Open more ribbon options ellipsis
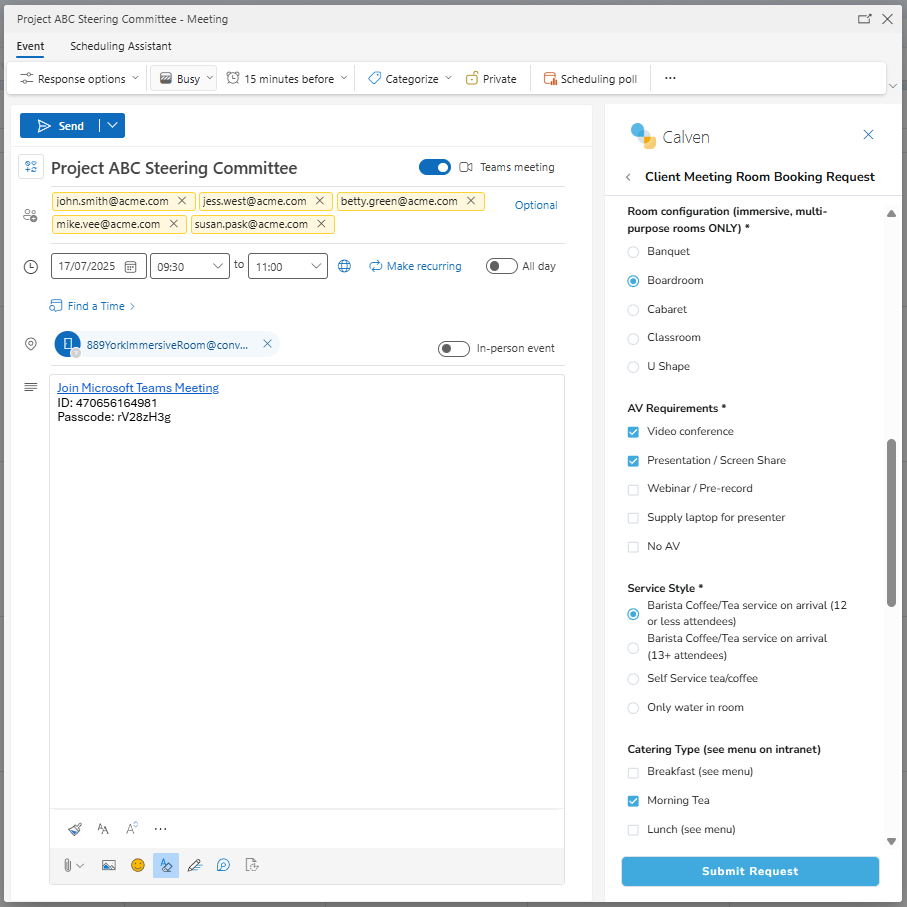 [x=670, y=78]
